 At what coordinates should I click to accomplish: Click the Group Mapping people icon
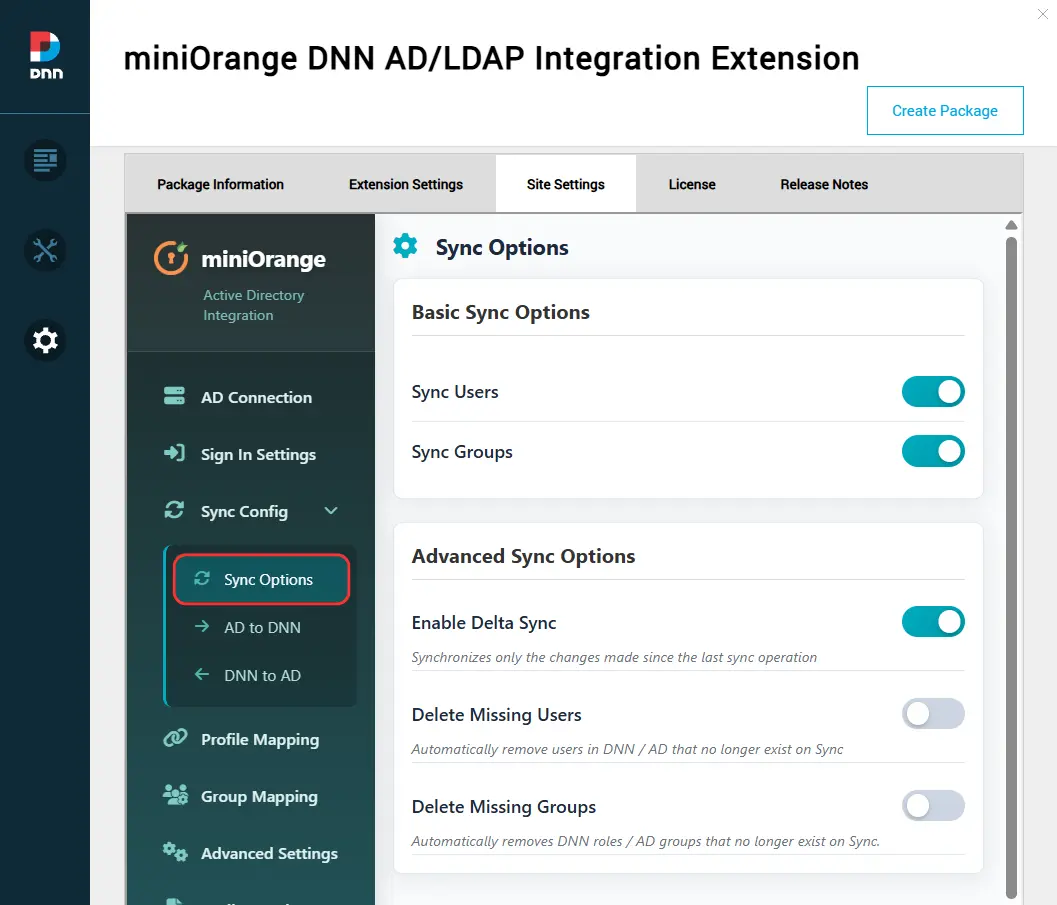click(x=175, y=795)
